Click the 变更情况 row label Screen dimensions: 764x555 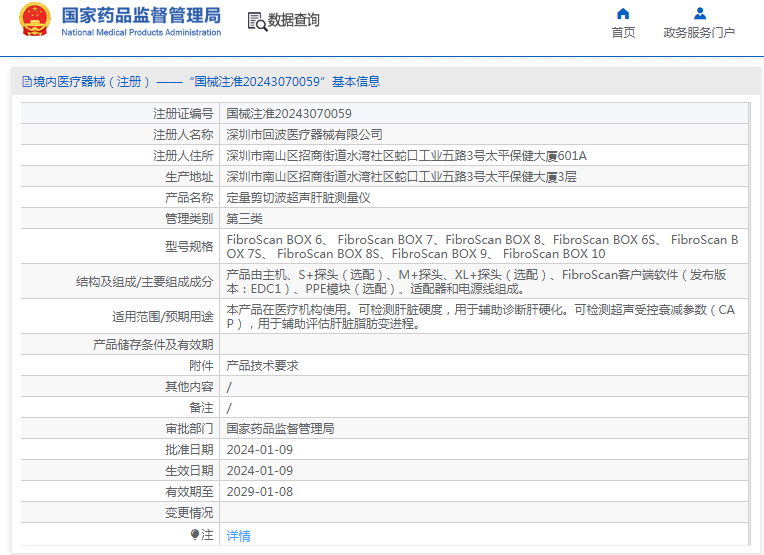189,512
